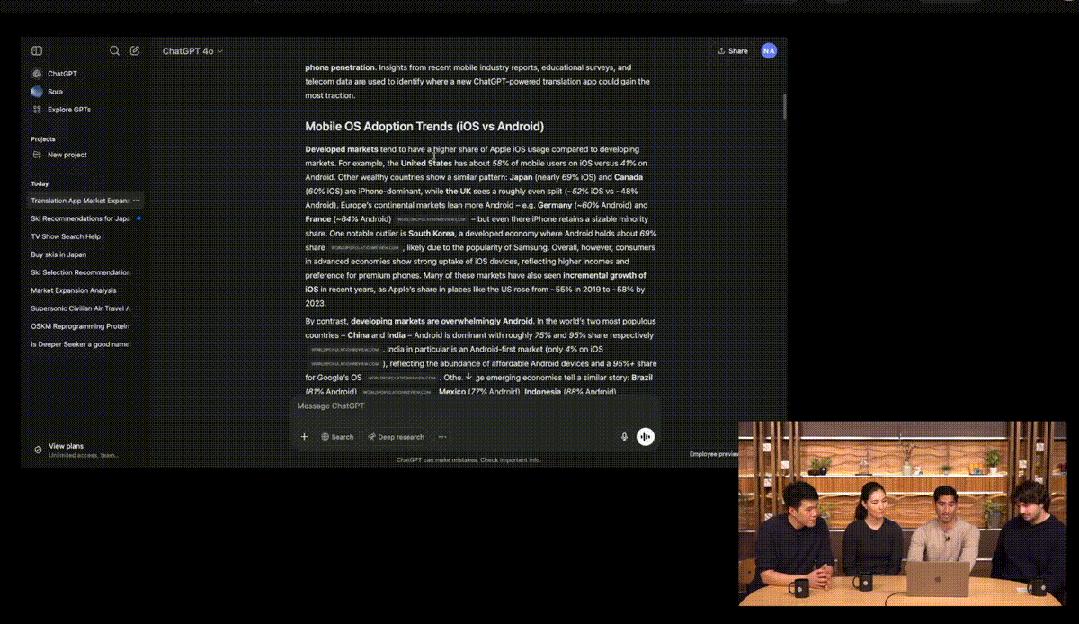Start voice mode with the waveform button
Image resolution: width=1079 pixels, height=624 pixels.
pos(646,437)
